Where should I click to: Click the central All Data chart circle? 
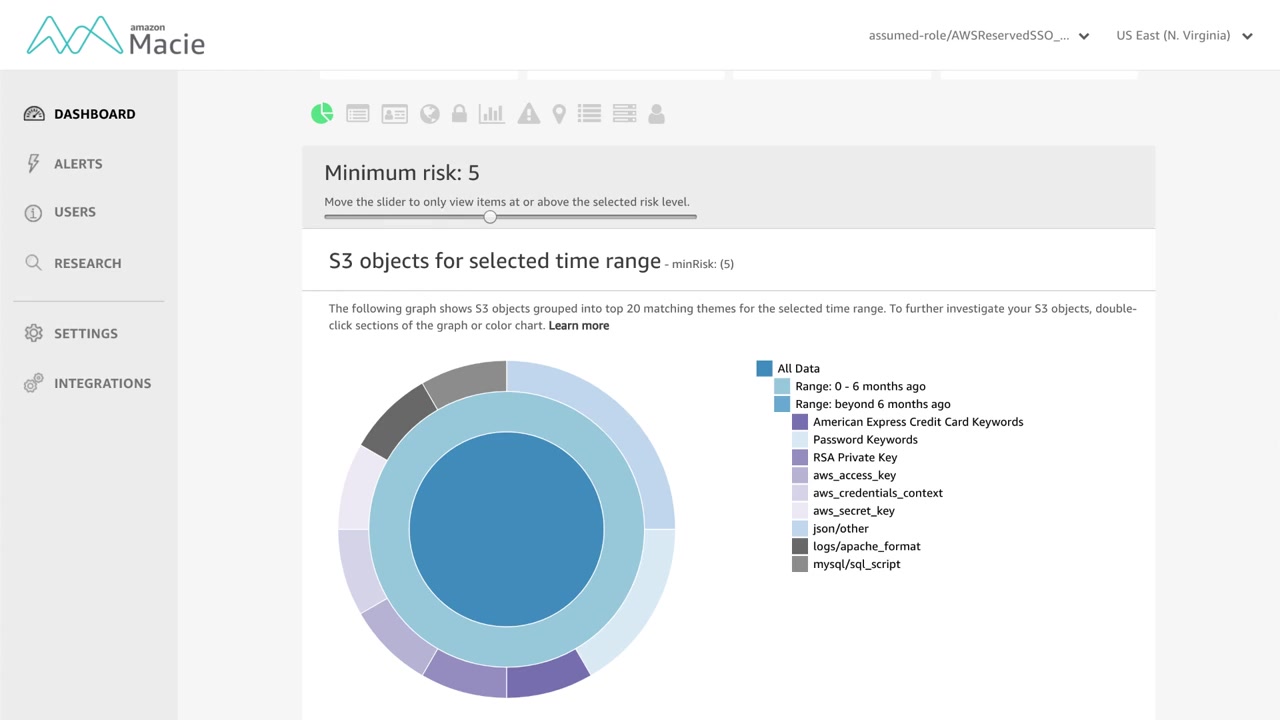506,529
